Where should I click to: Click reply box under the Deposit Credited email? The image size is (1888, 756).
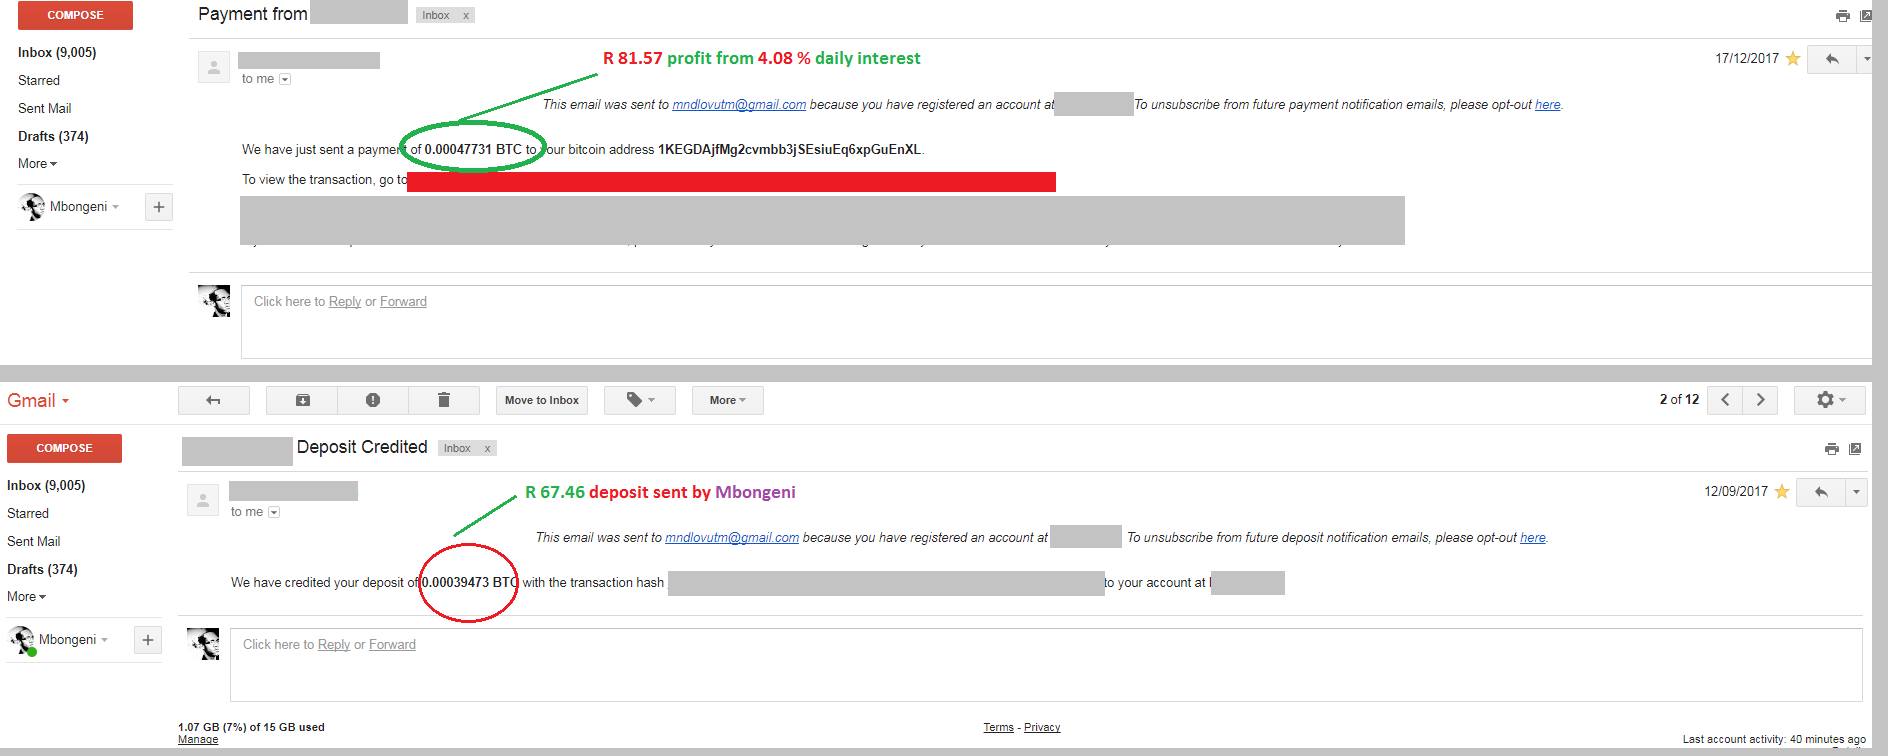coord(1046,665)
